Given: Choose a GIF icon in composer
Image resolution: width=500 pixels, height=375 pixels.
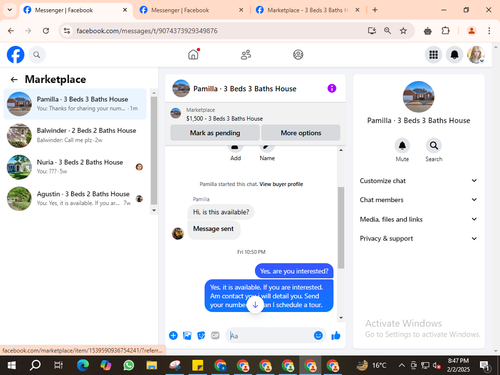Looking at the screenshot, I should 215,335.
